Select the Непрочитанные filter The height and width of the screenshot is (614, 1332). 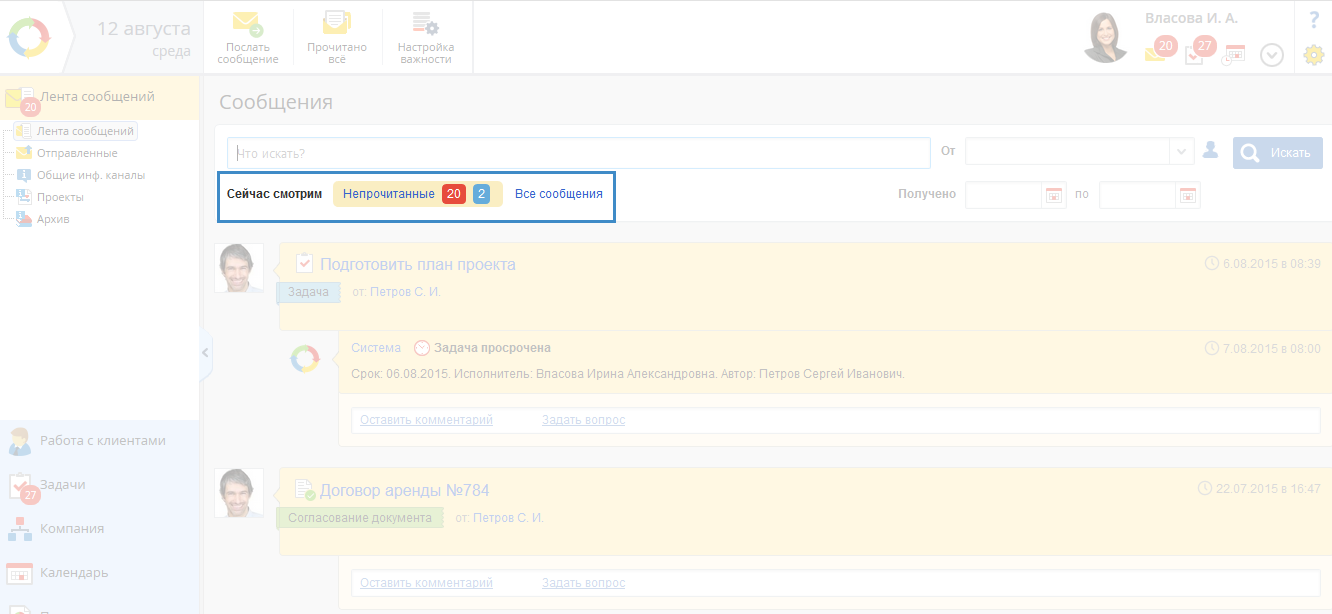tap(388, 194)
